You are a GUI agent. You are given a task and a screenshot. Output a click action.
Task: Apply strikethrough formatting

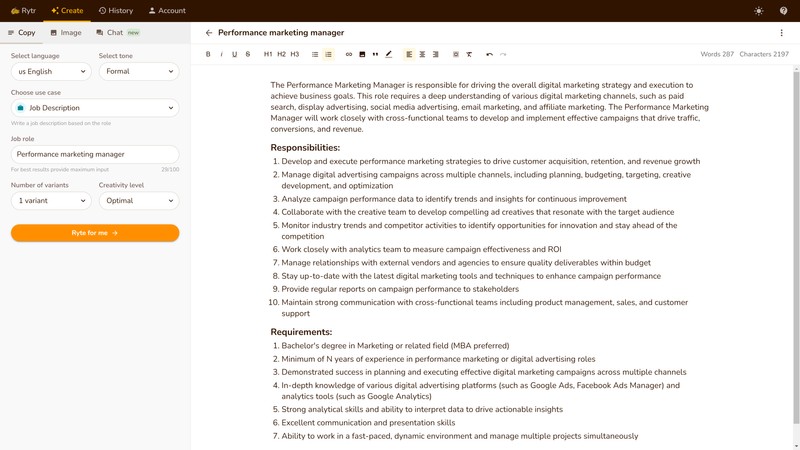248,54
